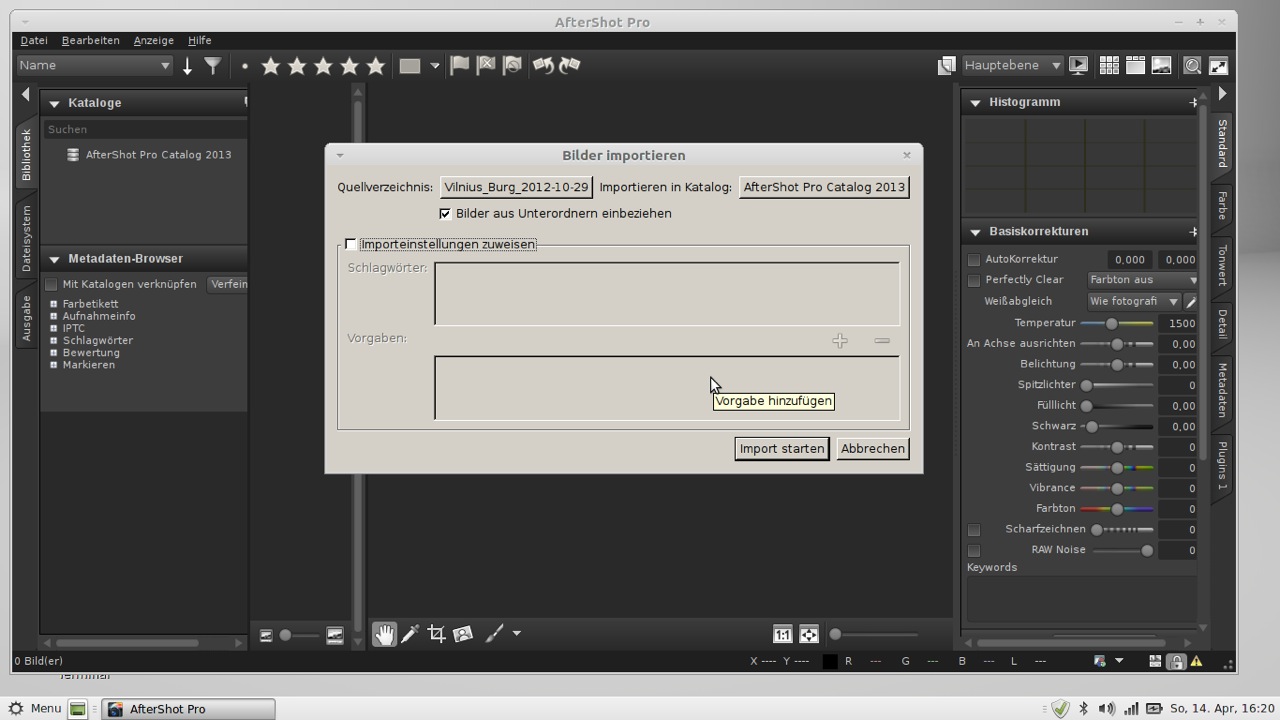The image size is (1280, 720).
Task: Click Import starten button
Action: 782,448
